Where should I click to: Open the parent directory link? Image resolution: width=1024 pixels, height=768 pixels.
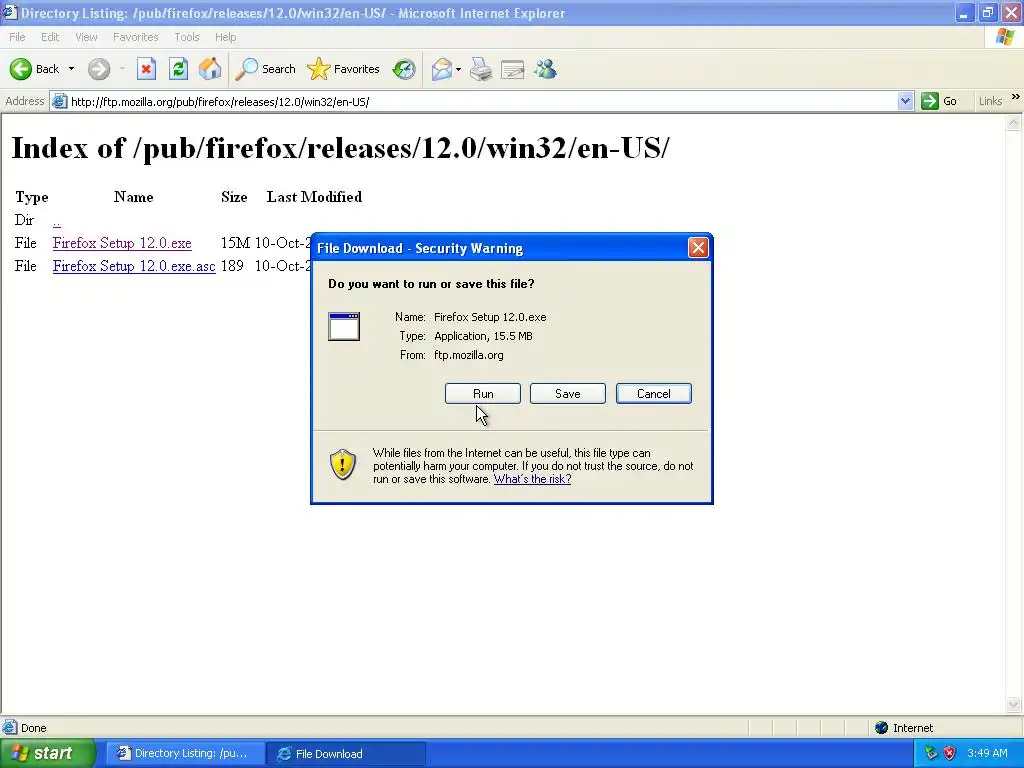tap(57, 221)
